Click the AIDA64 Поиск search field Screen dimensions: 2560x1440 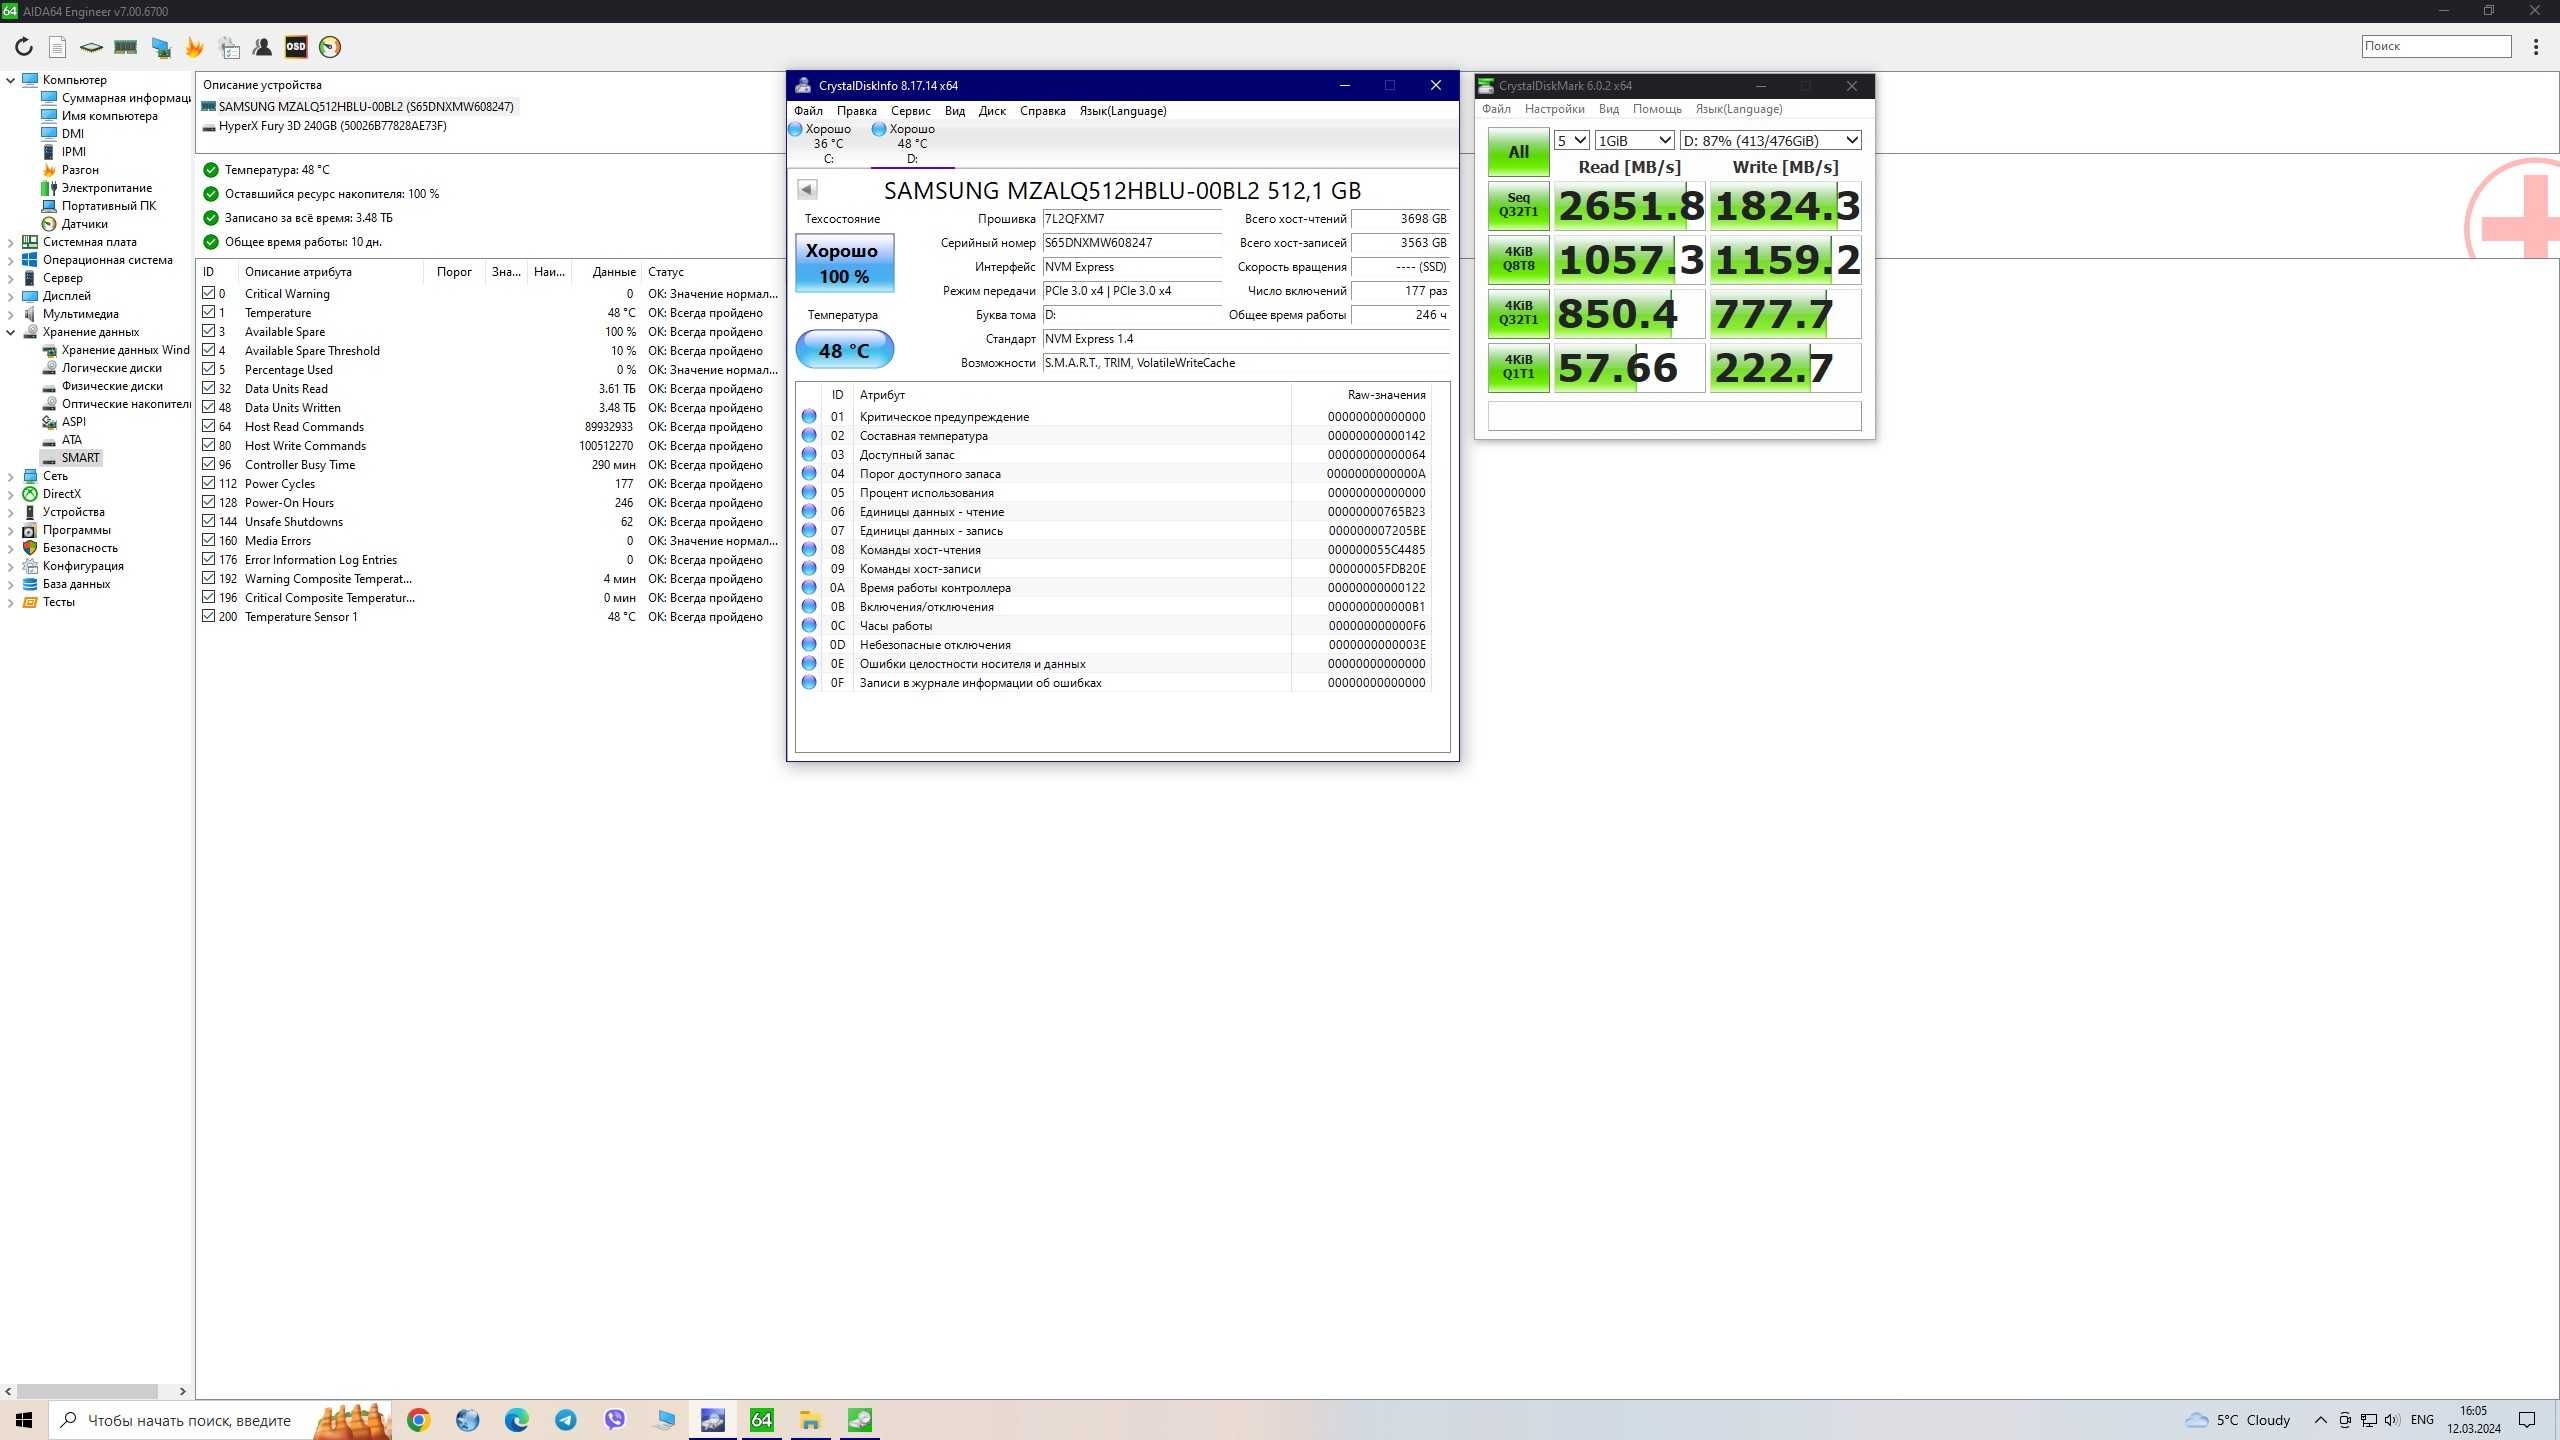pos(2436,46)
